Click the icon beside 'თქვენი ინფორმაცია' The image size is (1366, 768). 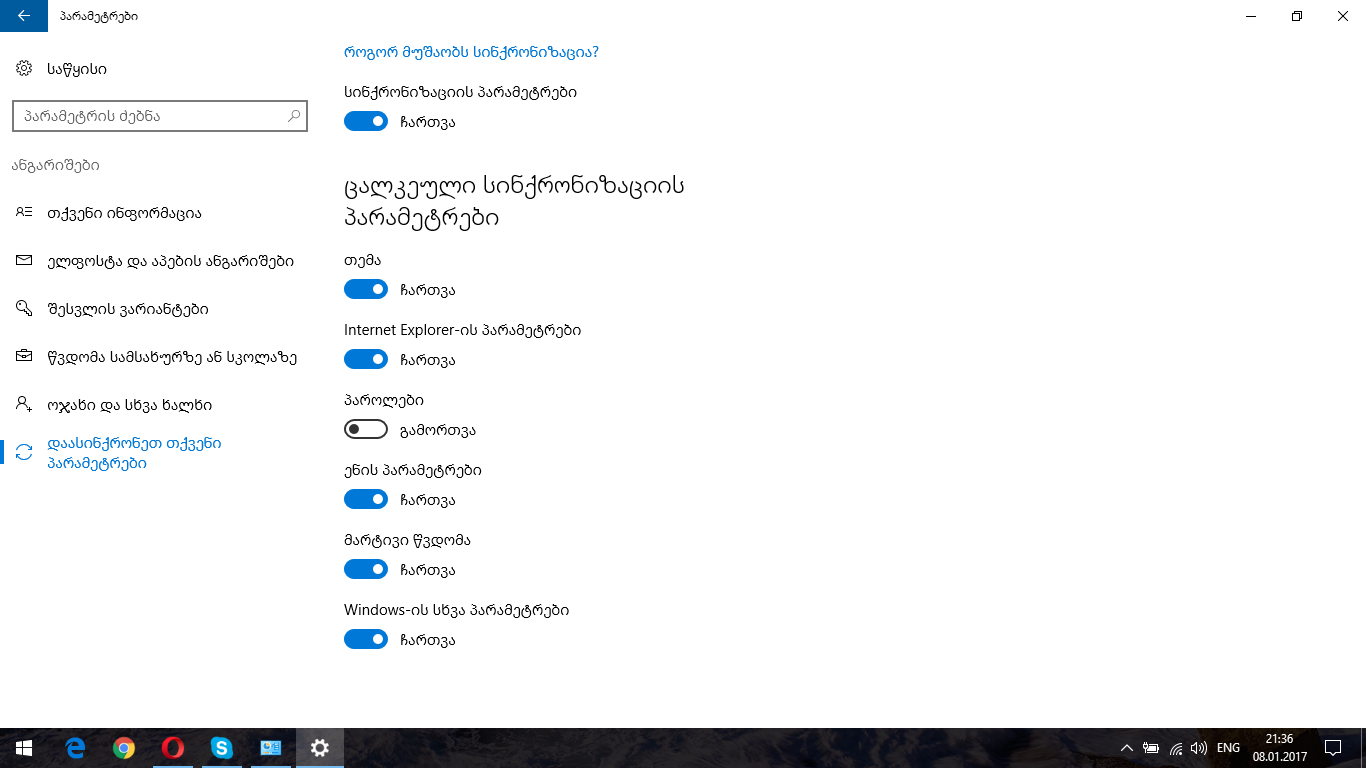click(24, 213)
